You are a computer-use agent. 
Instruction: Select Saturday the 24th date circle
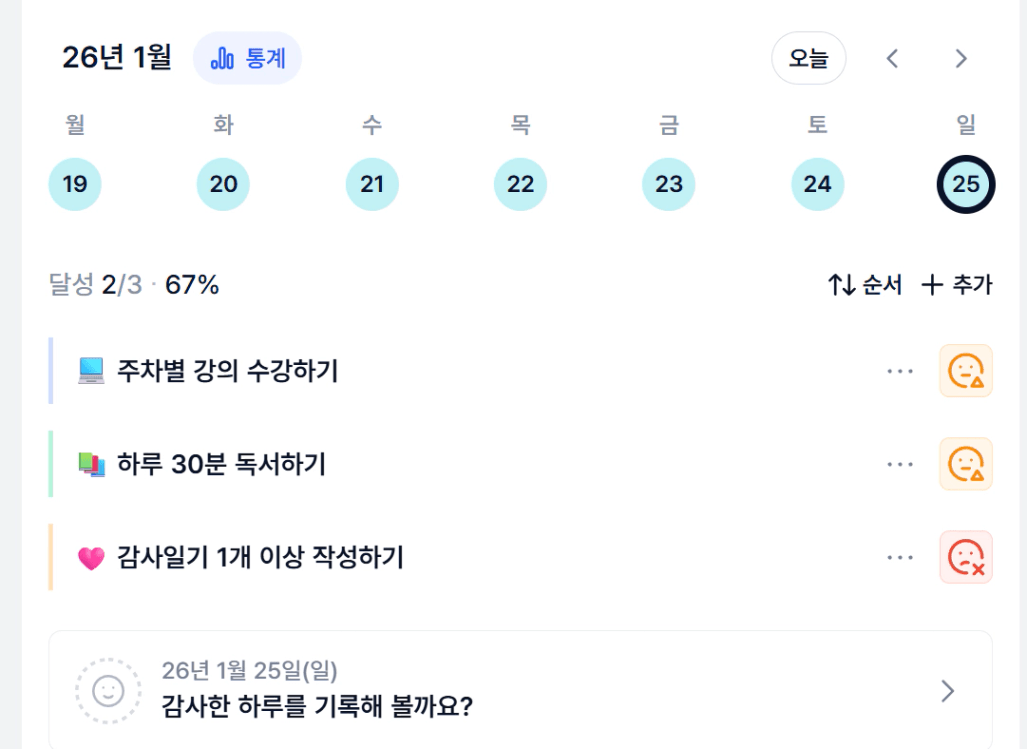(817, 184)
